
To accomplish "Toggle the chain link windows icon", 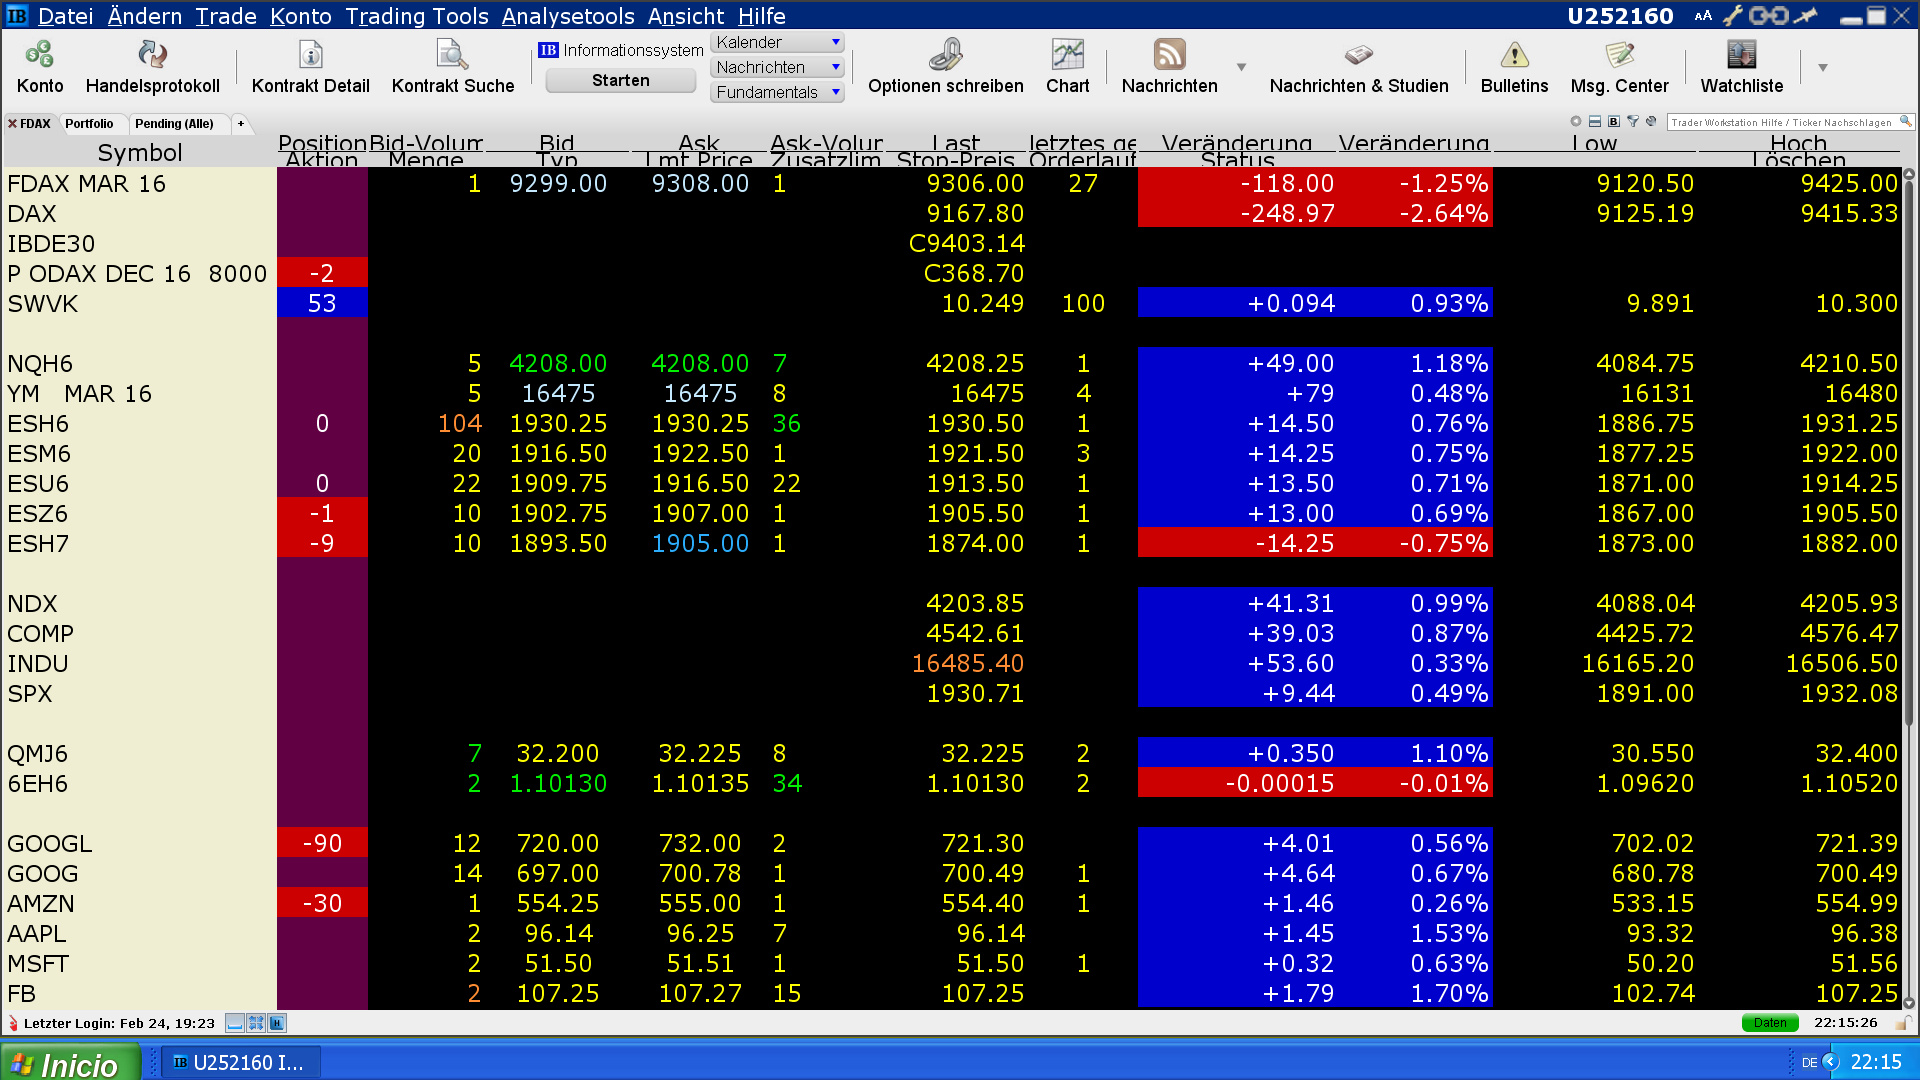I will coord(1768,15).
